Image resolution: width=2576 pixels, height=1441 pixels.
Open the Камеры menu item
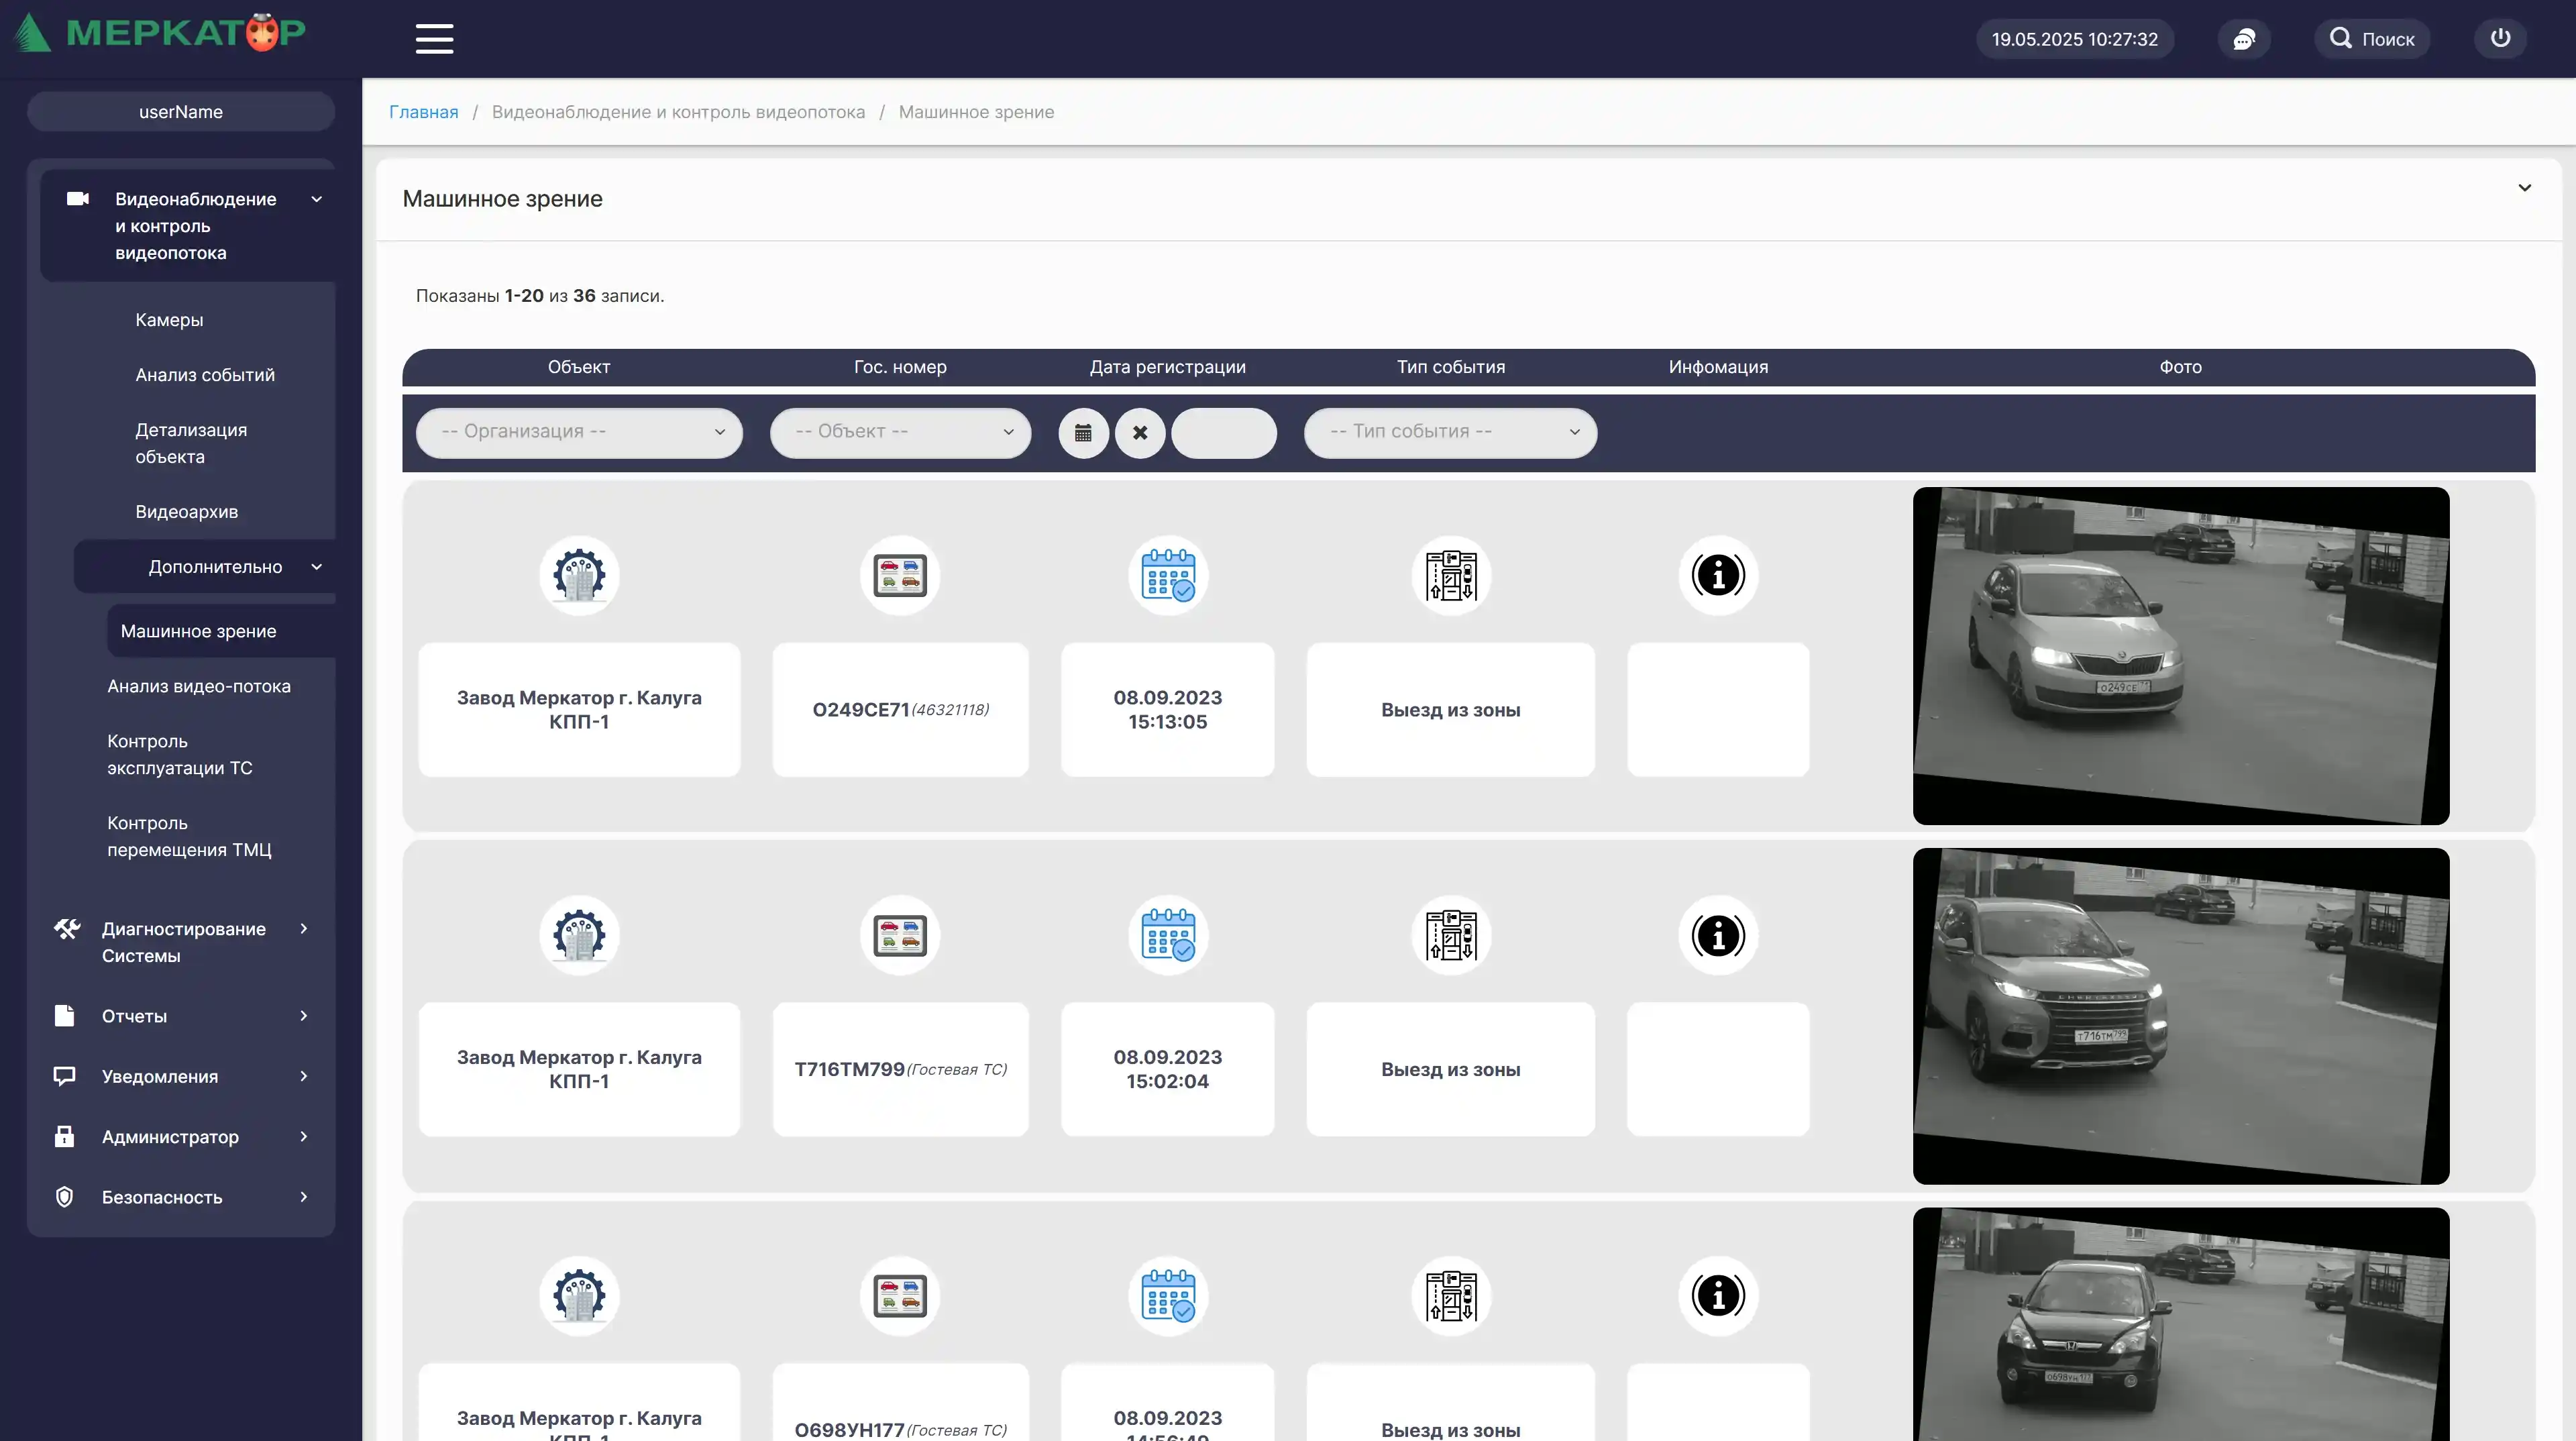coord(169,320)
